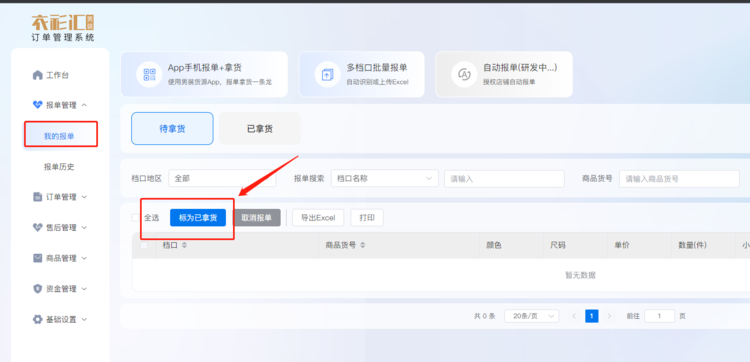
Task: Tick the table header select-all checkbox
Action: tap(144, 245)
